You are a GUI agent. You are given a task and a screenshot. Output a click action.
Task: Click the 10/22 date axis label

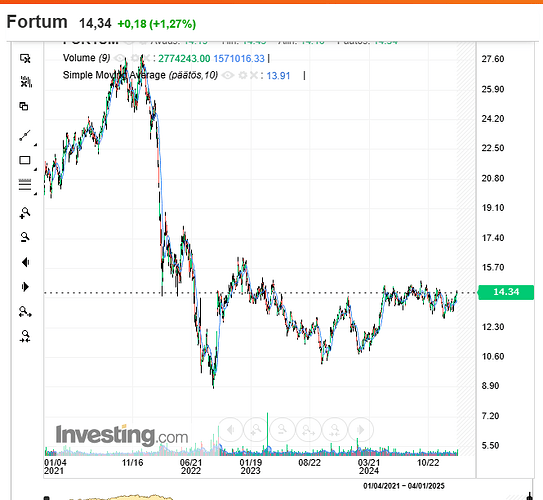(x=428, y=463)
